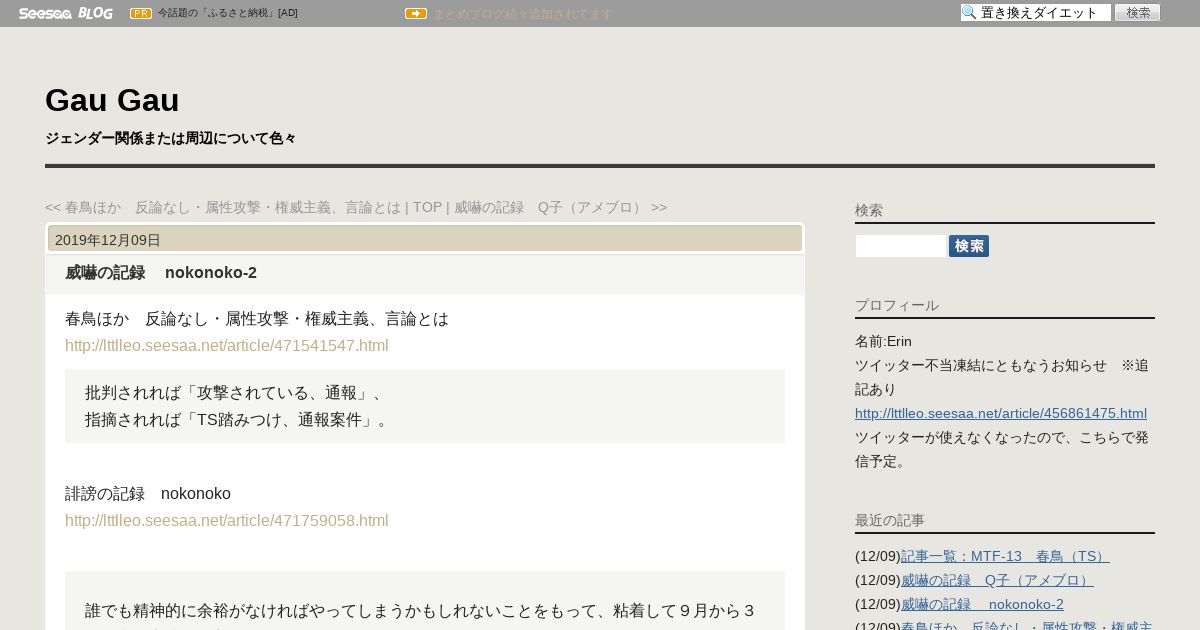Select the sidebar 検索 heading
The width and height of the screenshot is (1200, 630).
point(869,210)
